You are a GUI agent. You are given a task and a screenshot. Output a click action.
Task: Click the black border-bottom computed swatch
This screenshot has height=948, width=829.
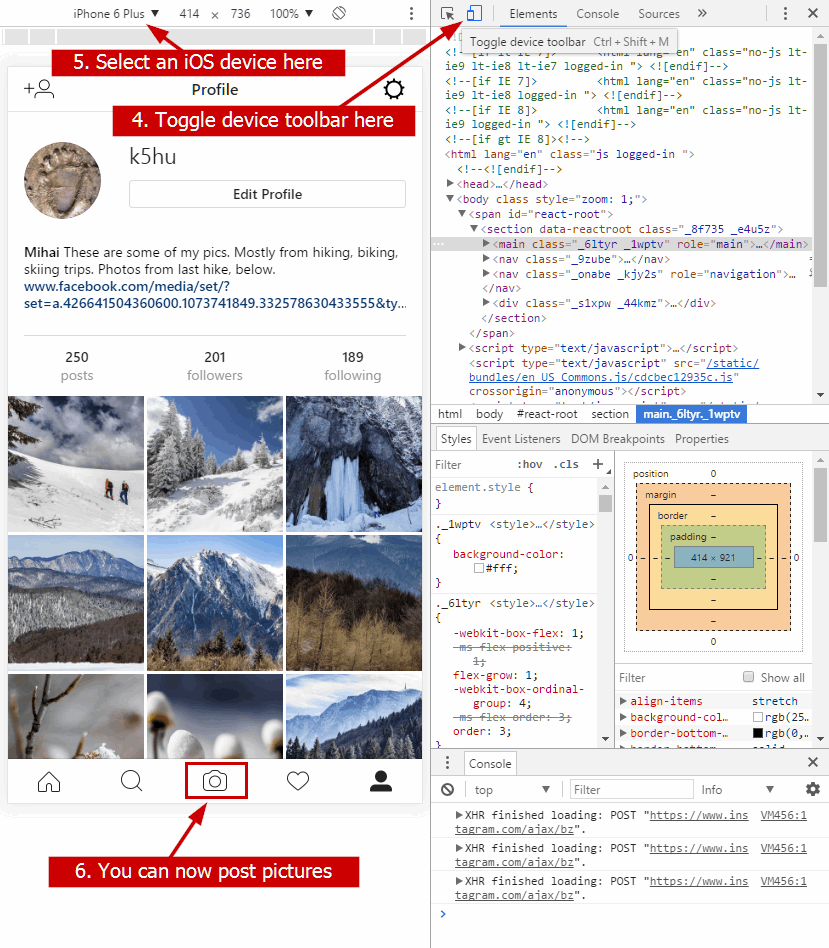[x=758, y=733]
